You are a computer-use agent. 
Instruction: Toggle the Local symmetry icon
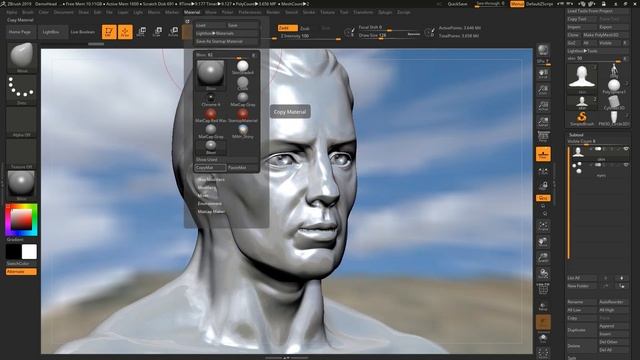coord(543,172)
